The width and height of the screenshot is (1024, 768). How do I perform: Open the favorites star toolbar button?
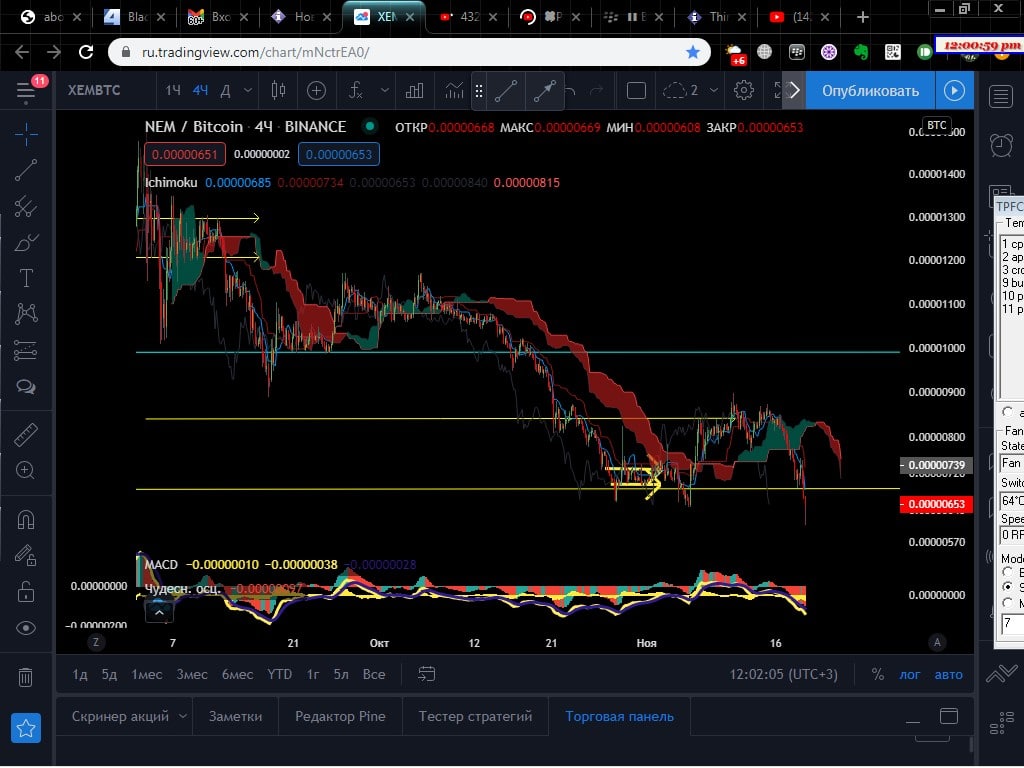coord(26,728)
